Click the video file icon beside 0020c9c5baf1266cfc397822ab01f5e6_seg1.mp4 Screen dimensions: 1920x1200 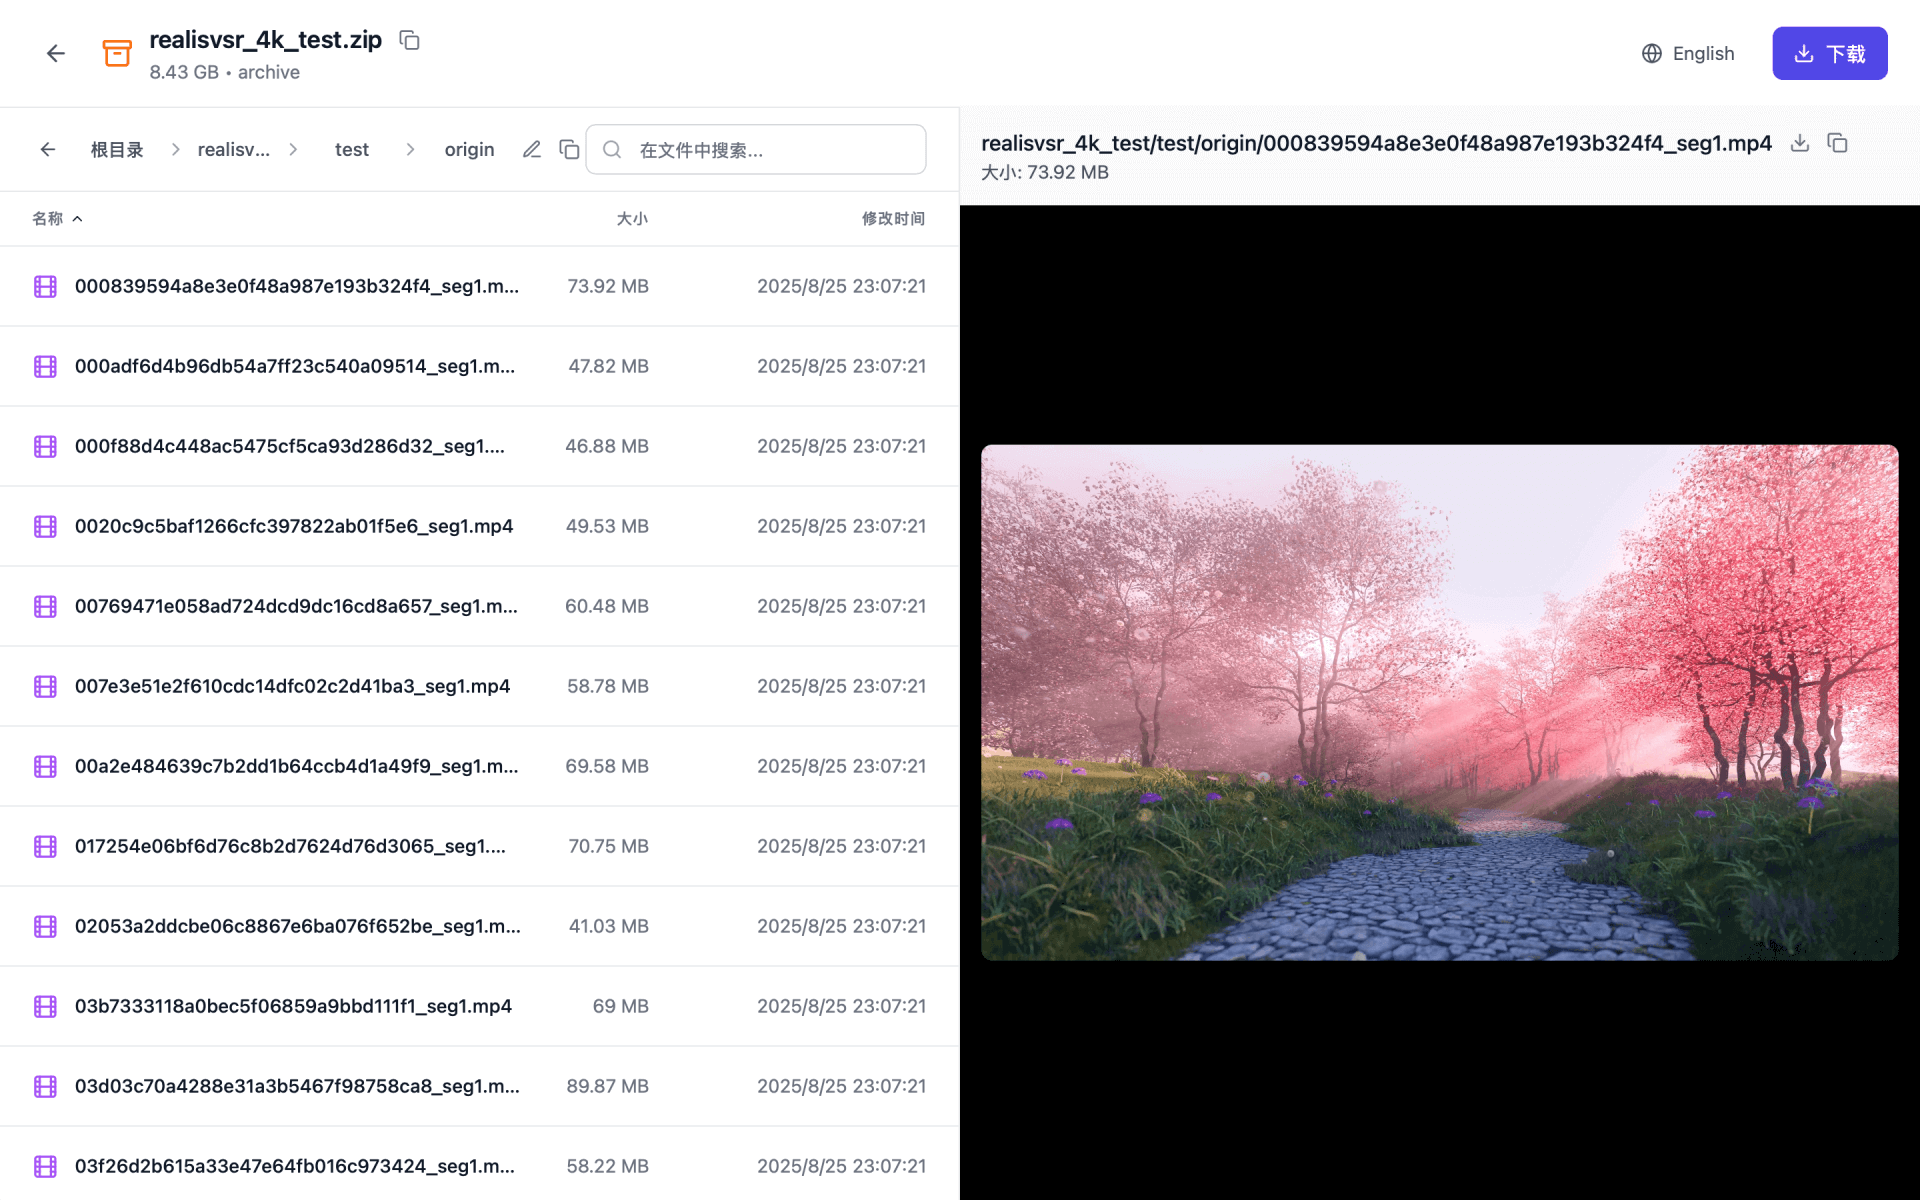44,526
